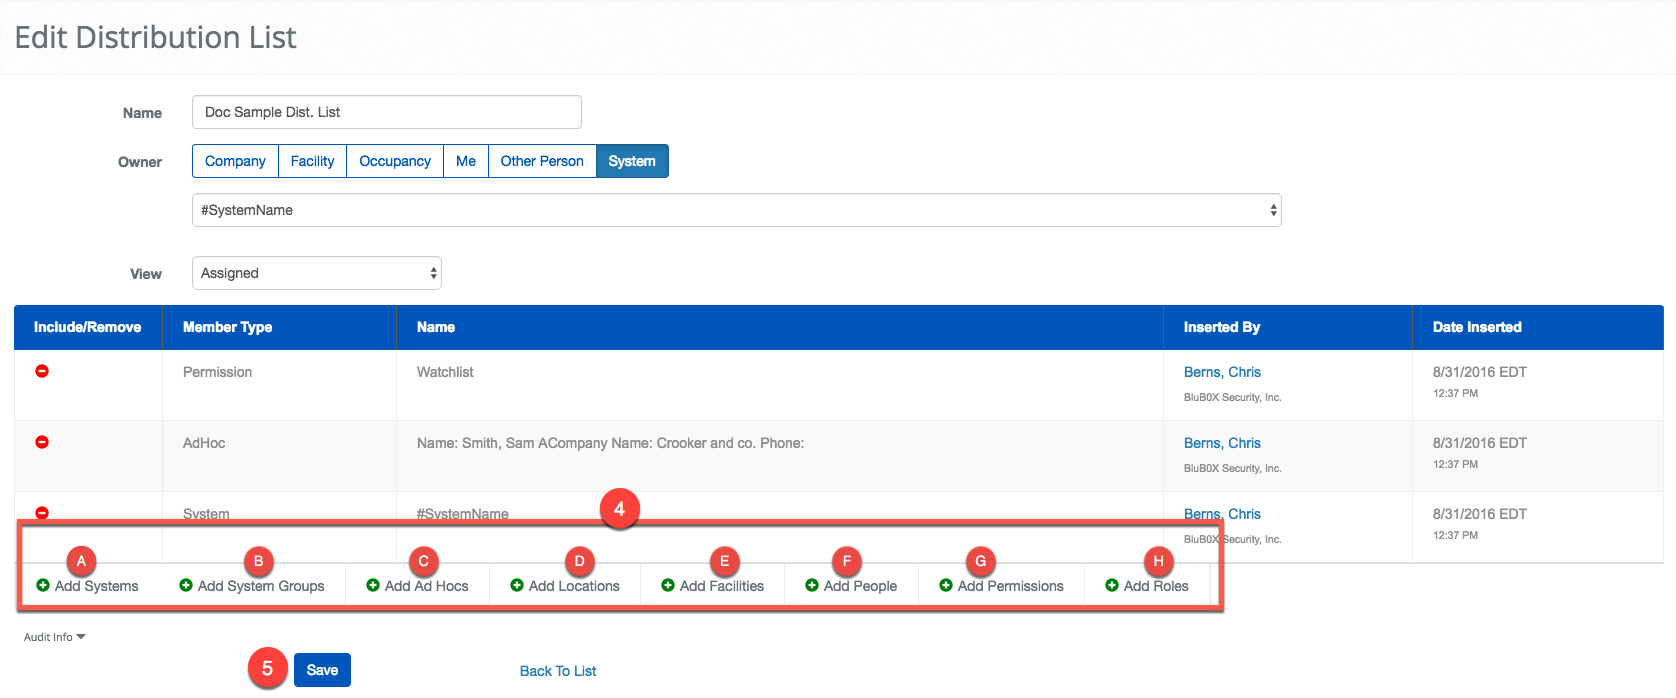Switch owner to Other Person
The width and height of the screenshot is (1676, 698).
pos(542,161)
